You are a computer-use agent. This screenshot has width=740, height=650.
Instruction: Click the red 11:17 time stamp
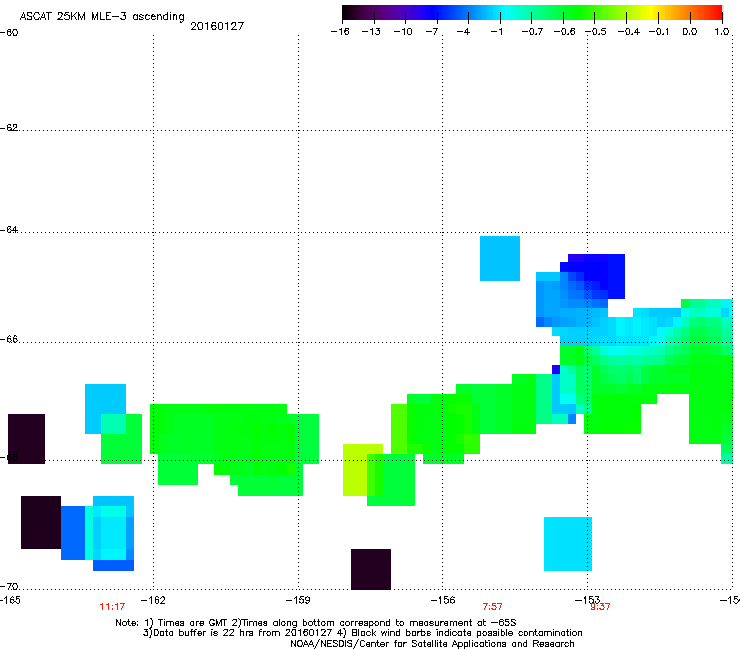[x=112, y=607]
